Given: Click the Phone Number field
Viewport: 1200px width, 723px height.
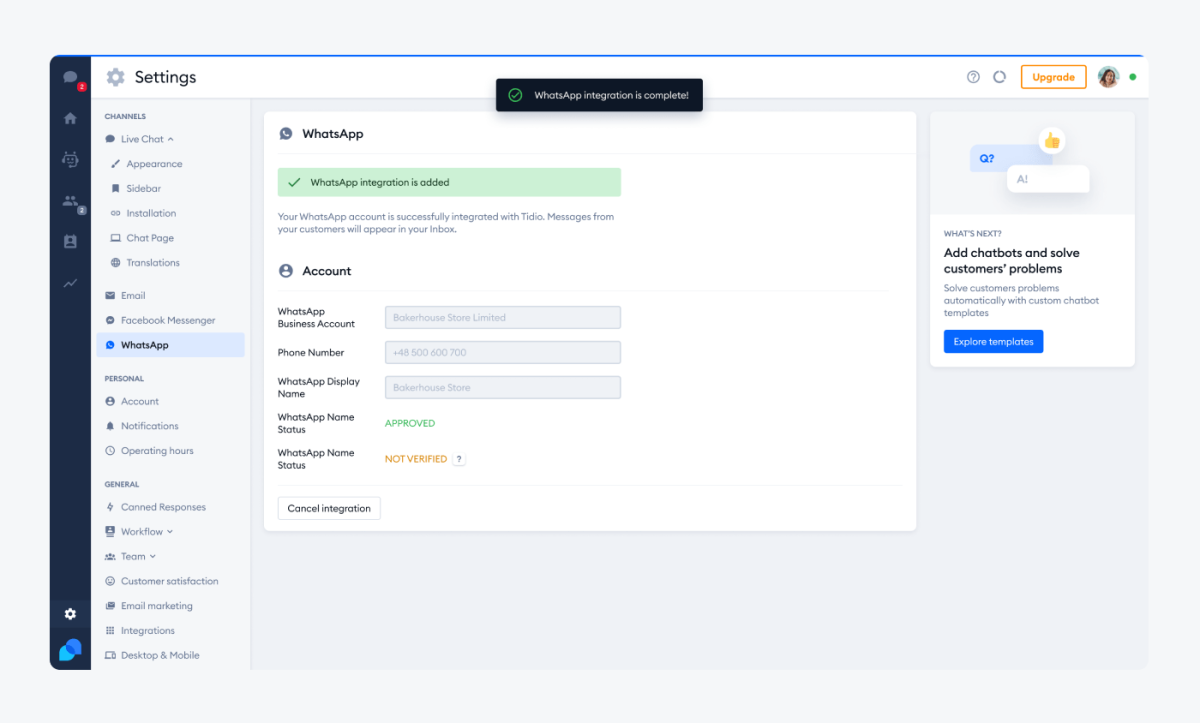Looking at the screenshot, I should point(502,352).
